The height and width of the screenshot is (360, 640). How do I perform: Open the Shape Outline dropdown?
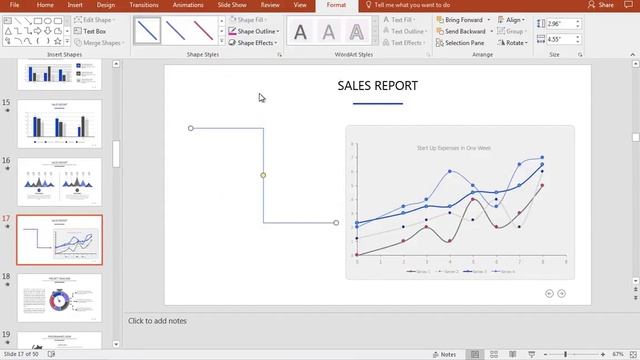point(254,31)
